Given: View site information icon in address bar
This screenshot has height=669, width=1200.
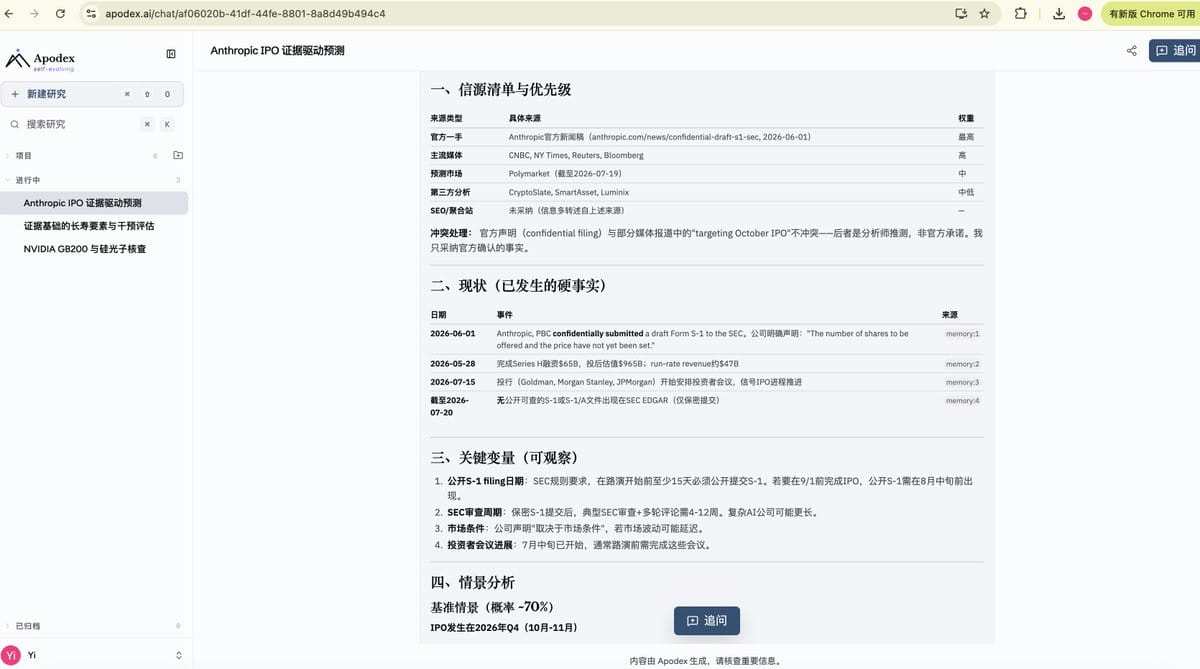Looking at the screenshot, I should point(91,14).
